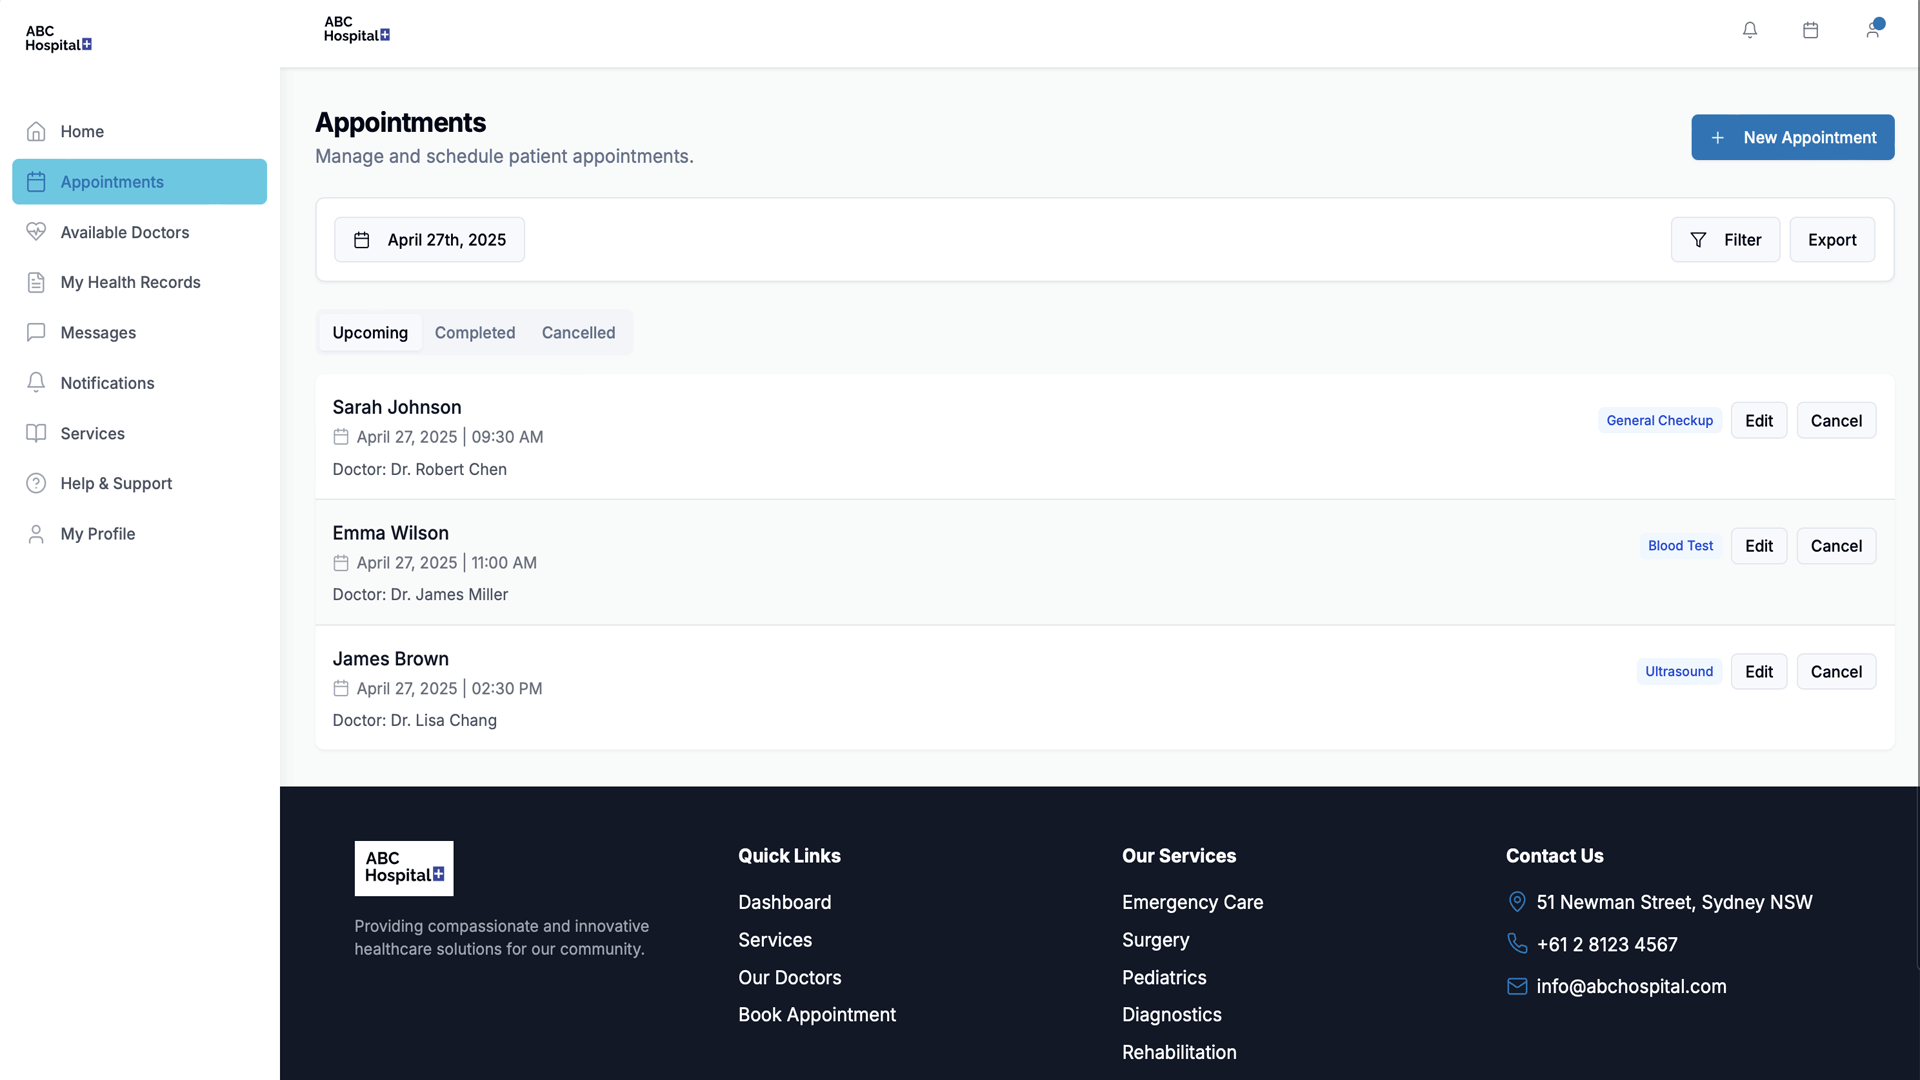The image size is (1920, 1080).
Task: Click the New Appointment button
Action: click(x=1792, y=137)
